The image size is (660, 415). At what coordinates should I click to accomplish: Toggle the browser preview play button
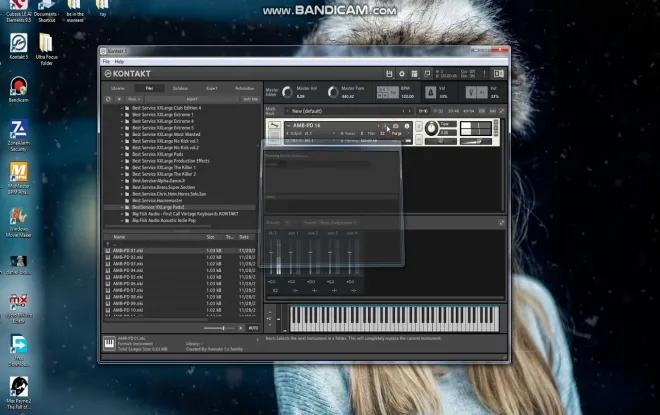click(x=241, y=328)
